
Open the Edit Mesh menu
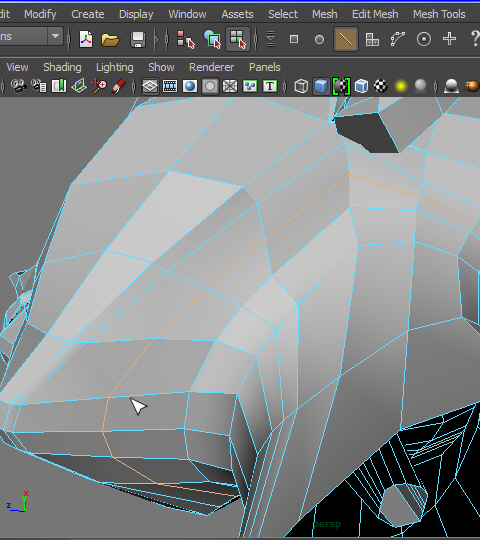pos(375,14)
